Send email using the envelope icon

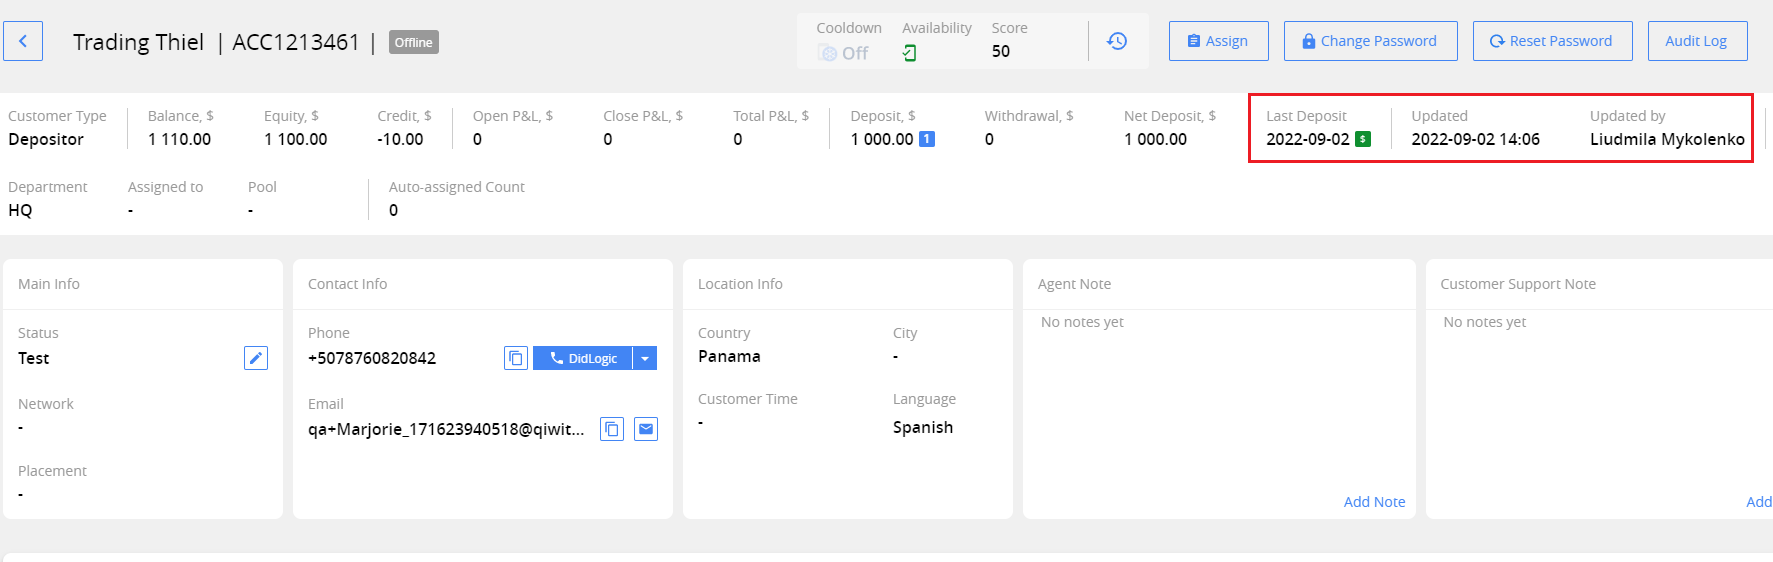coord(646,429)
